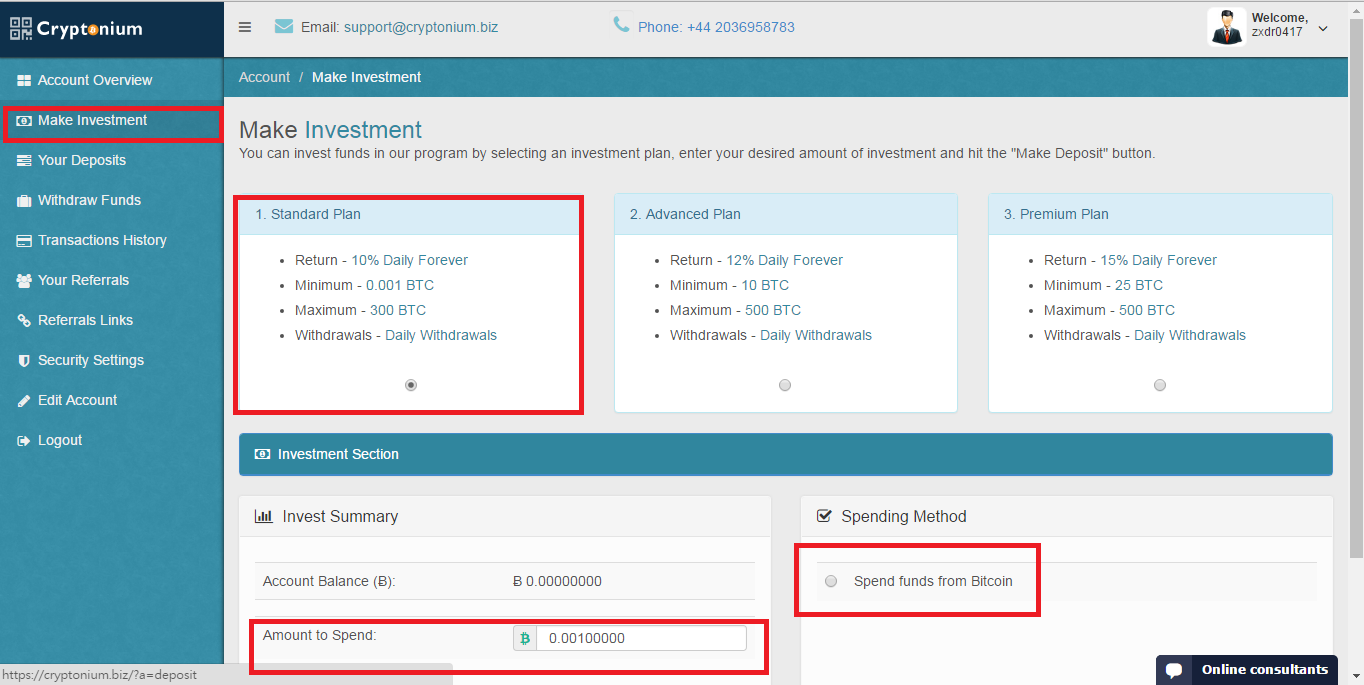
Task: Open the Online consultants chat button
Action: point(1247,670)
